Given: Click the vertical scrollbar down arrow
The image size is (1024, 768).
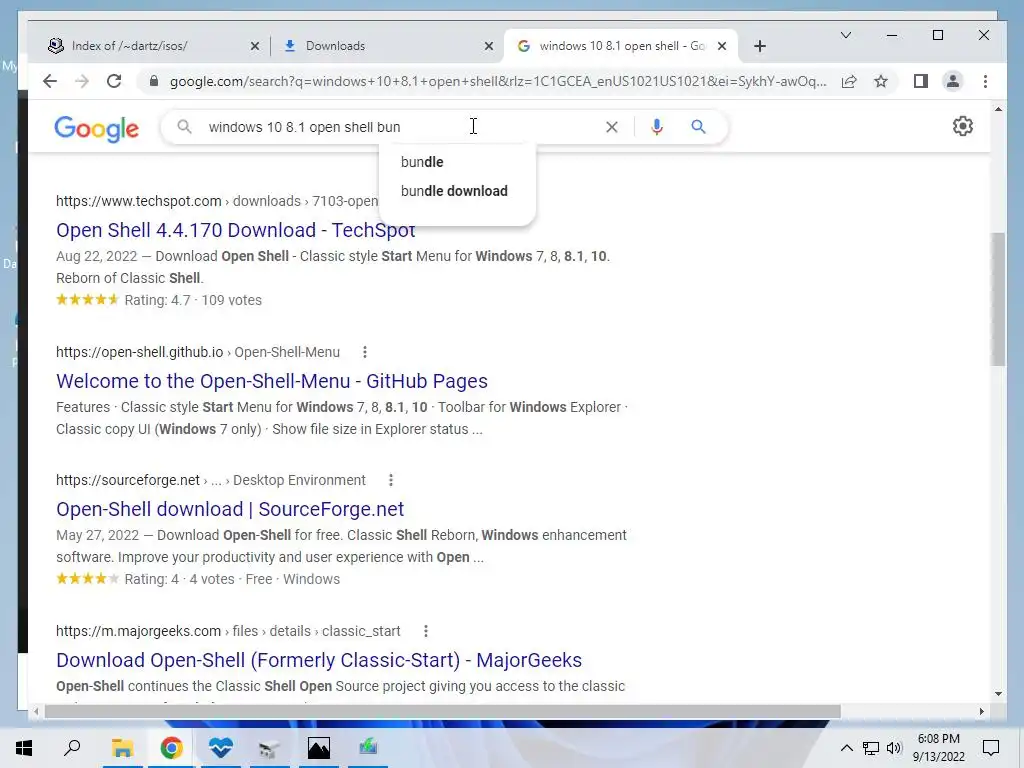Looking at the screenshot, I should [x=998, y=694].
